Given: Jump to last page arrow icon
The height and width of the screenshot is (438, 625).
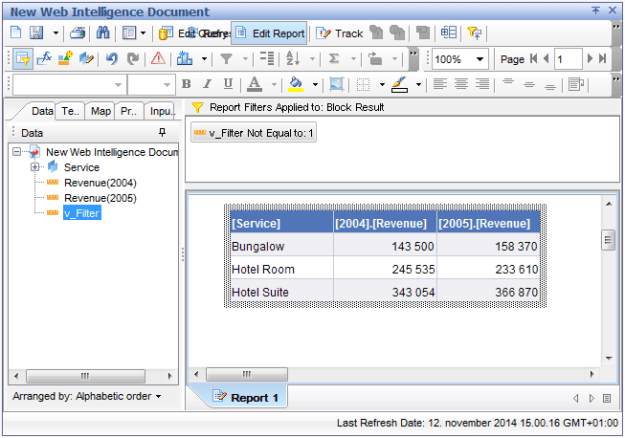Looking at the screenshot, I should pos(603,59).
